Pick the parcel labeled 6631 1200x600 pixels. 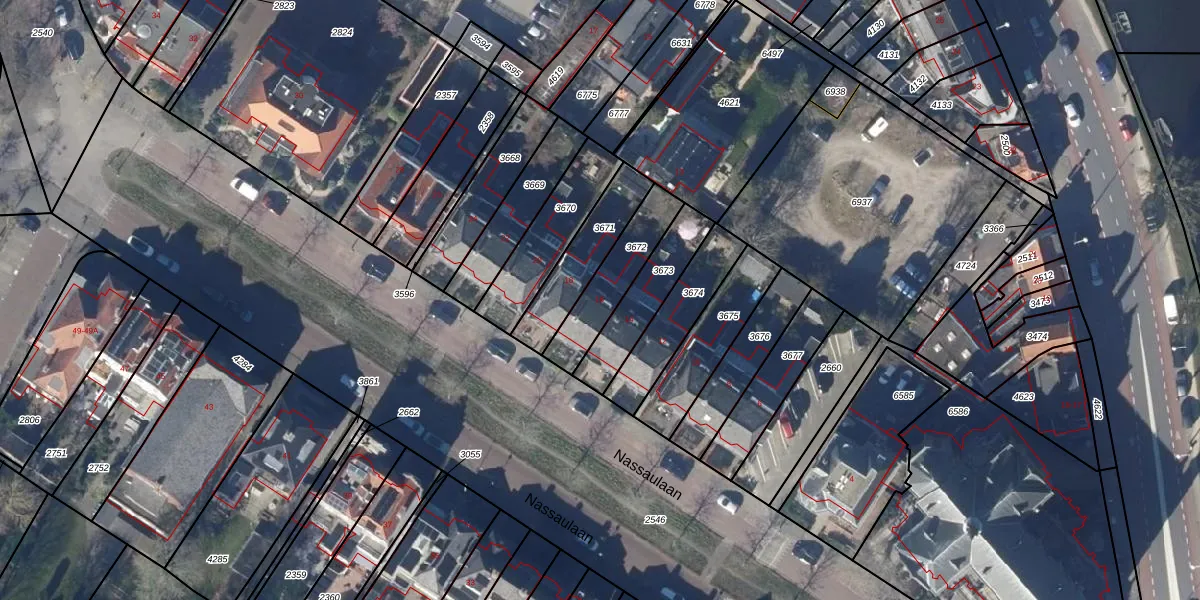[x=681, y=43]
